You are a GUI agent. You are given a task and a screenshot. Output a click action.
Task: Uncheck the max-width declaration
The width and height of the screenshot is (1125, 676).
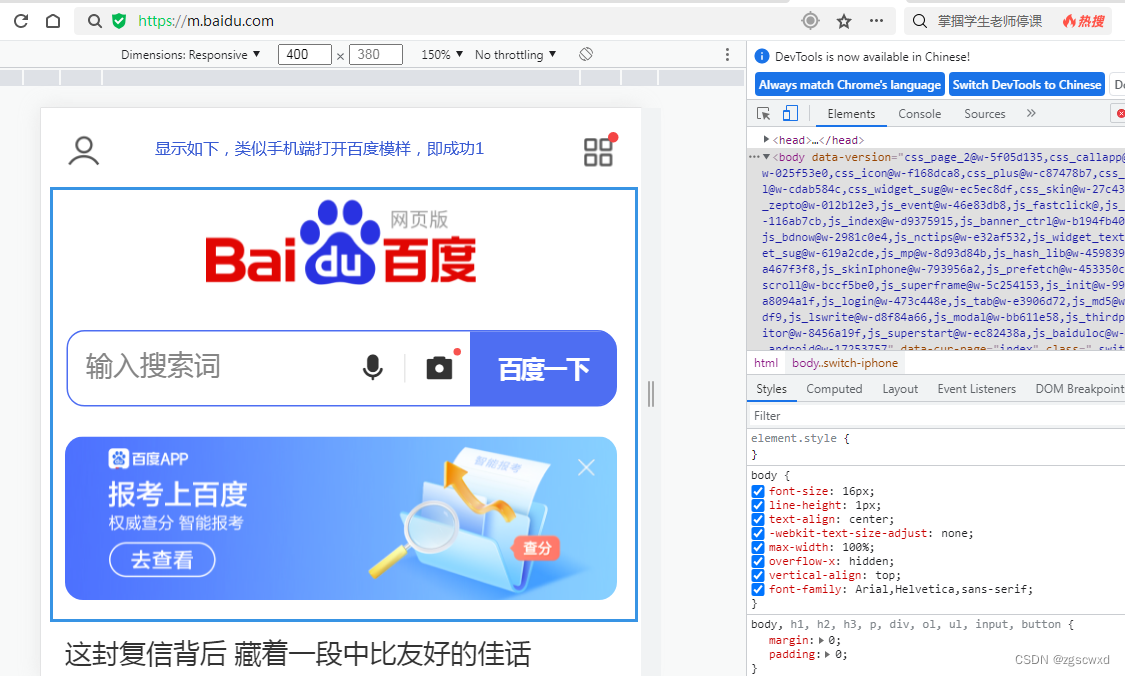[x=758, y=548]
